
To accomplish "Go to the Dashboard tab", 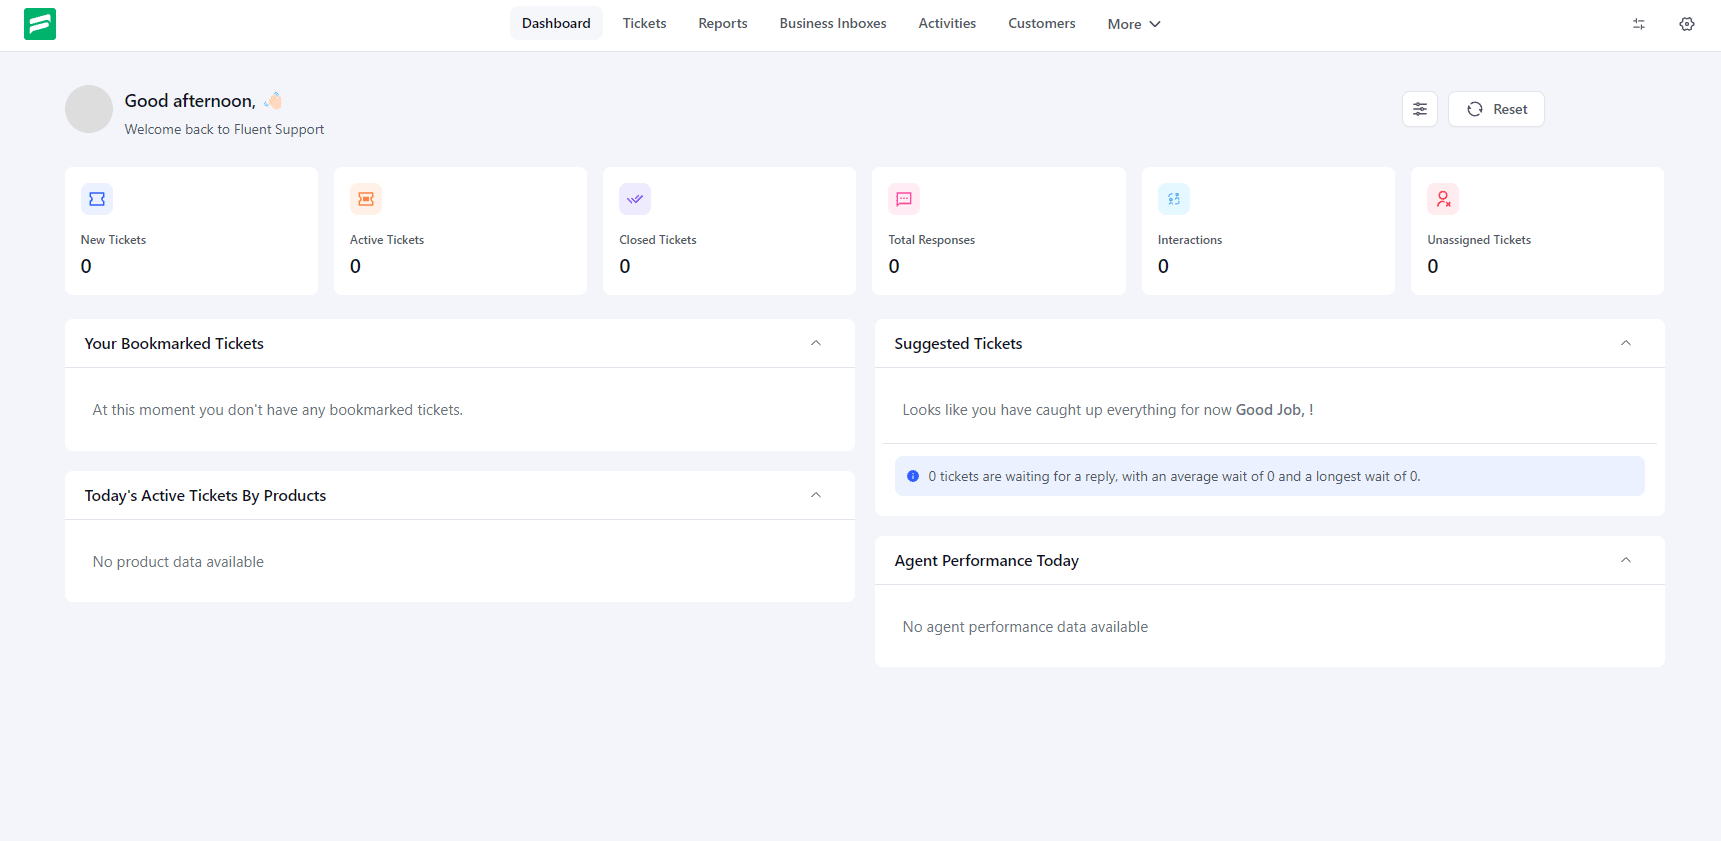I will point(556,23).
